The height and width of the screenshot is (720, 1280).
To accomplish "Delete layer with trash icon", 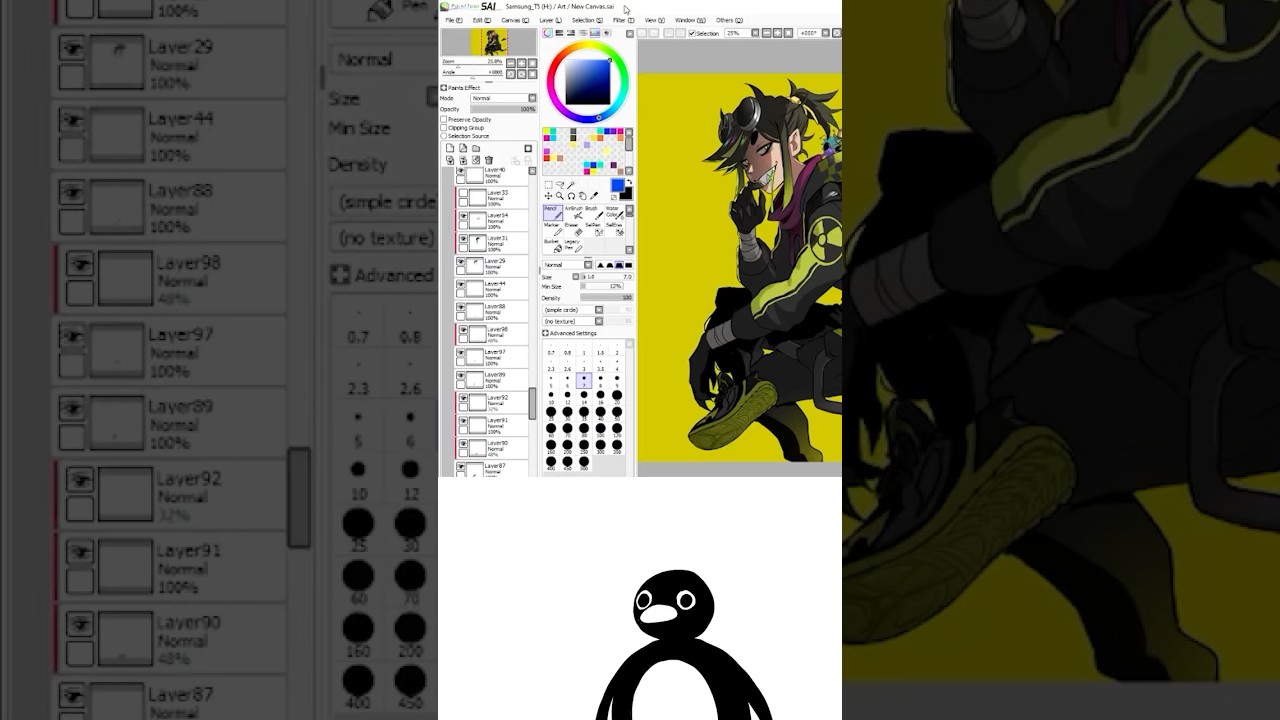I will pyautogui.click(x=489, y=160).
